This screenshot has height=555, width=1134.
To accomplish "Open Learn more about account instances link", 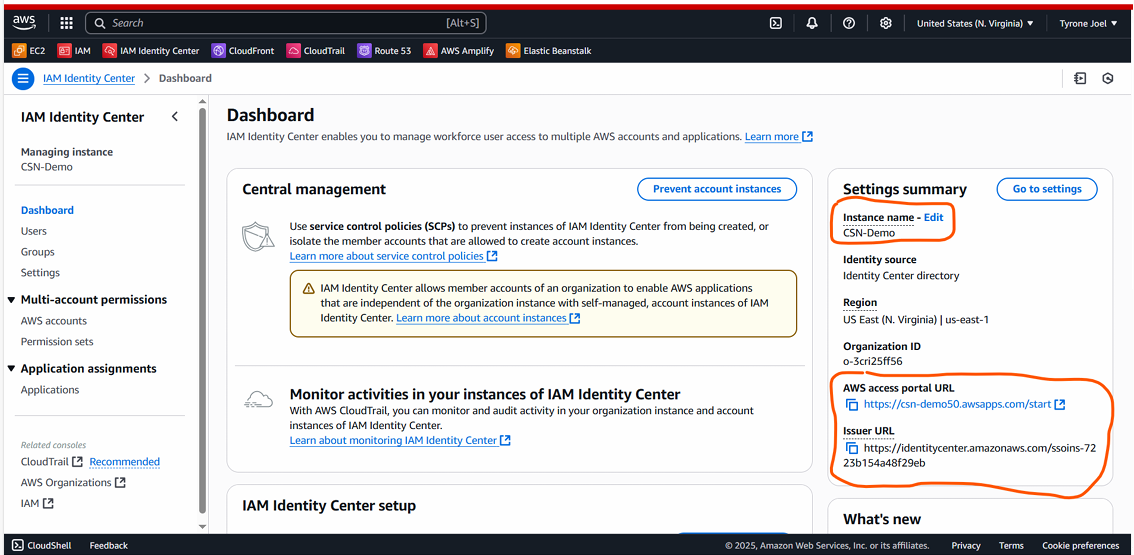I will click(x=488, y=318).
